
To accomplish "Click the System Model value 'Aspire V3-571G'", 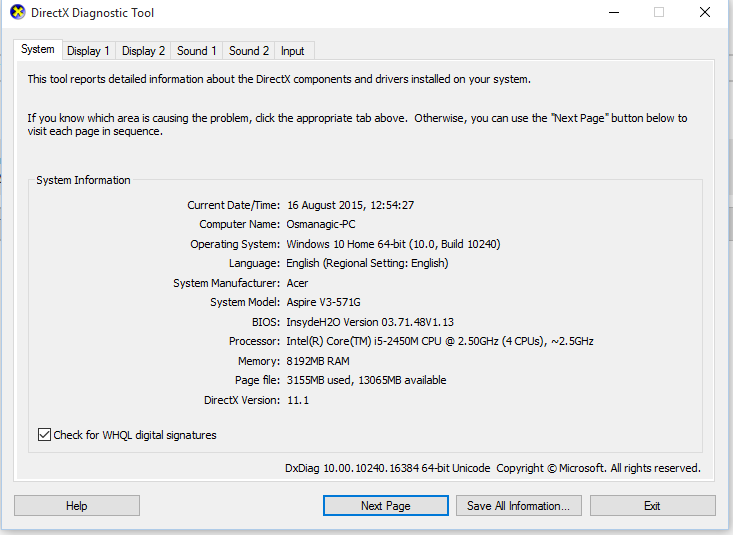I will point(323,303).
